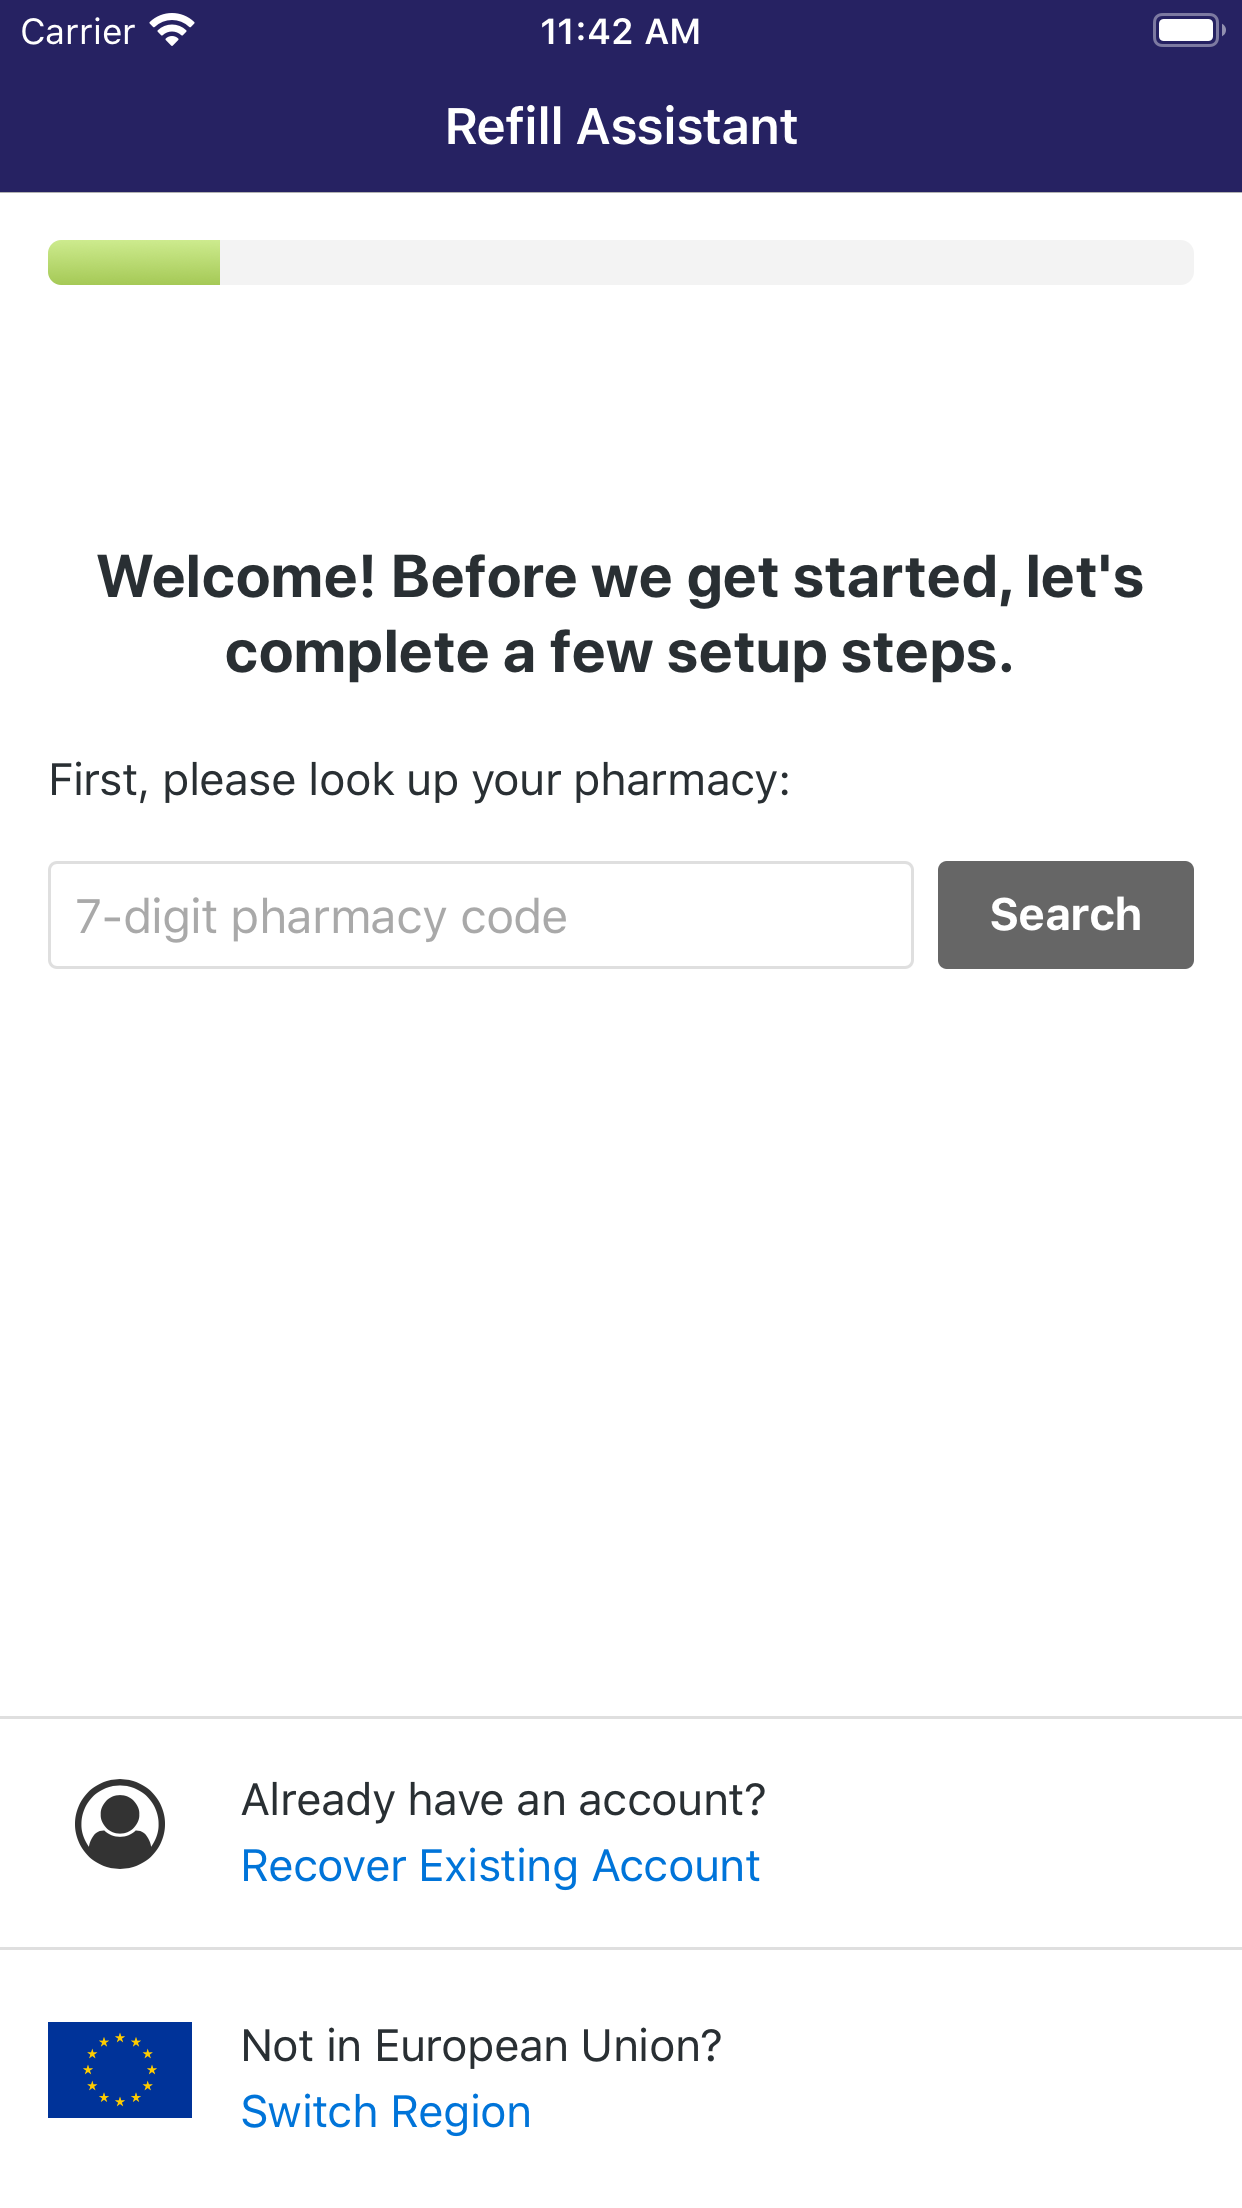Click the Search button

(x=1065, y=914)
